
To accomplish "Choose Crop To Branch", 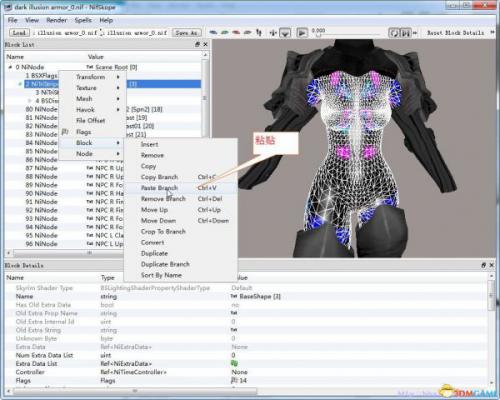I will (x=181, y=232).
